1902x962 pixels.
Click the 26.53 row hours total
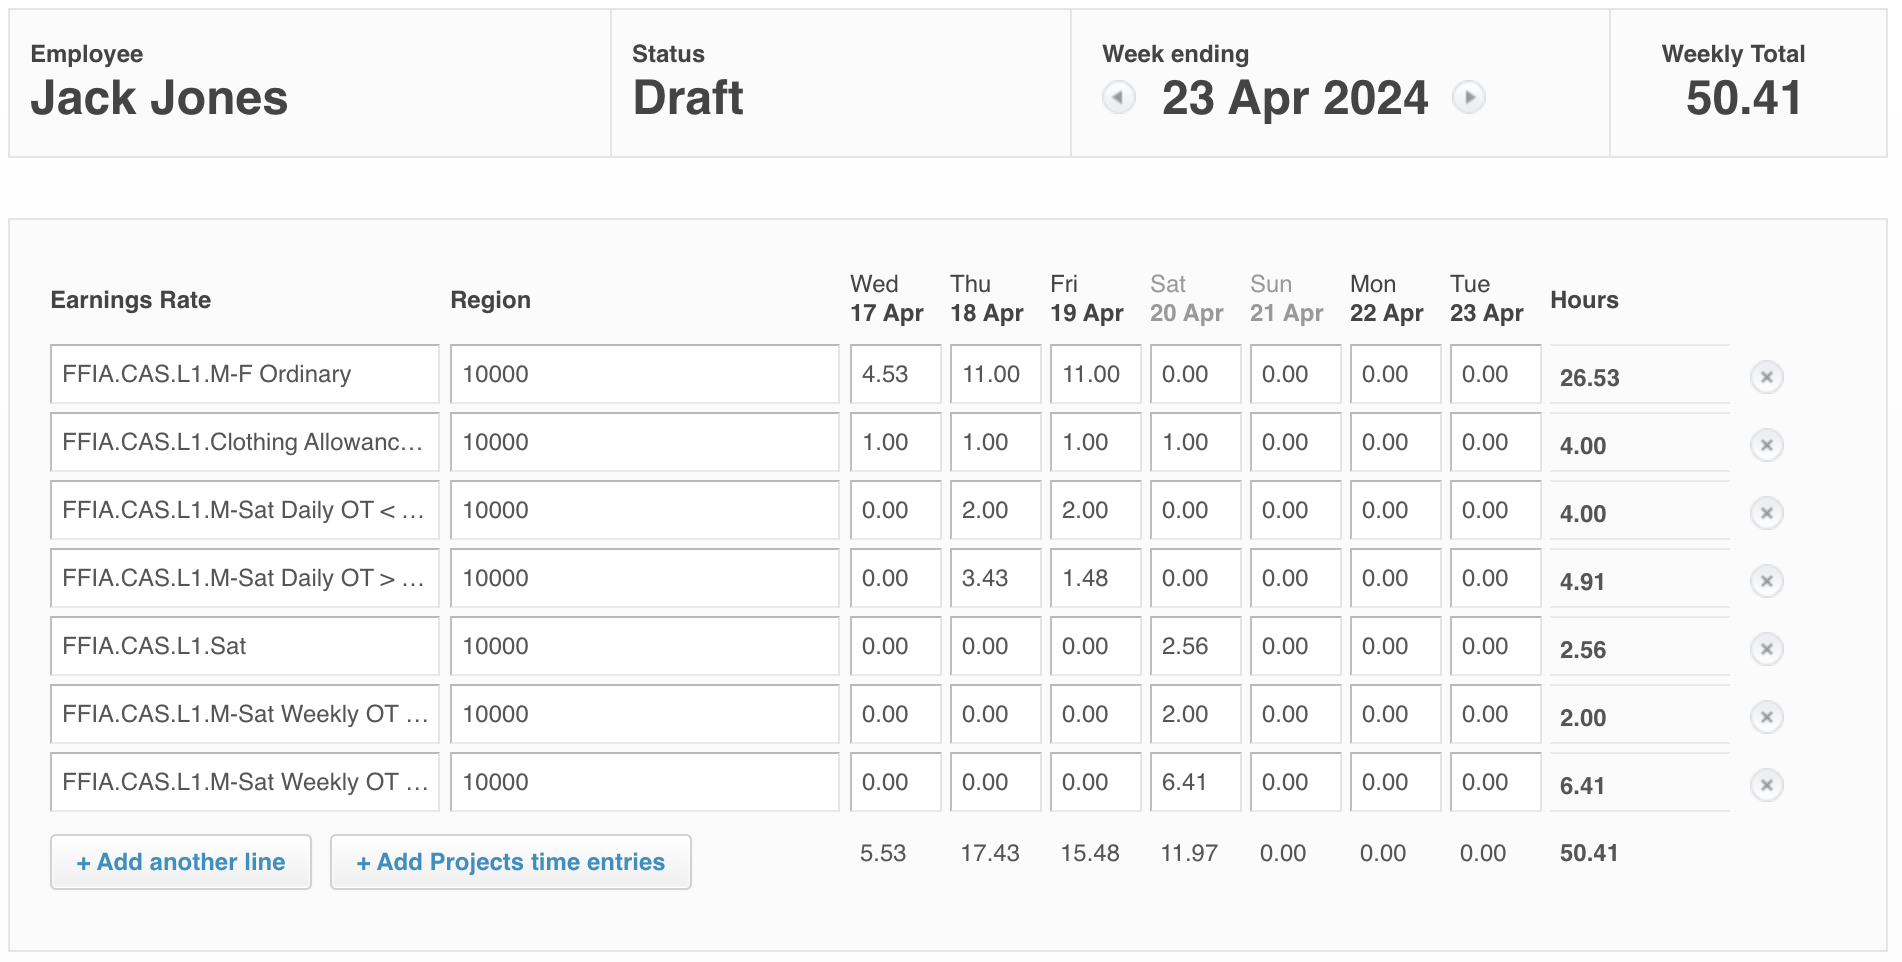pos(1589,378)
